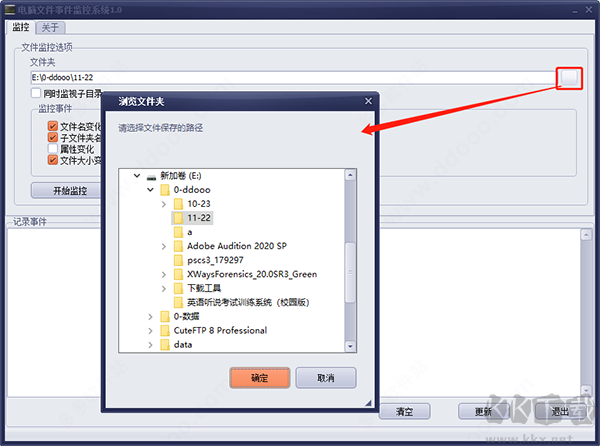Click the folder path input field
This screenshot has width=600, height=446.
[x=293, y=78]
